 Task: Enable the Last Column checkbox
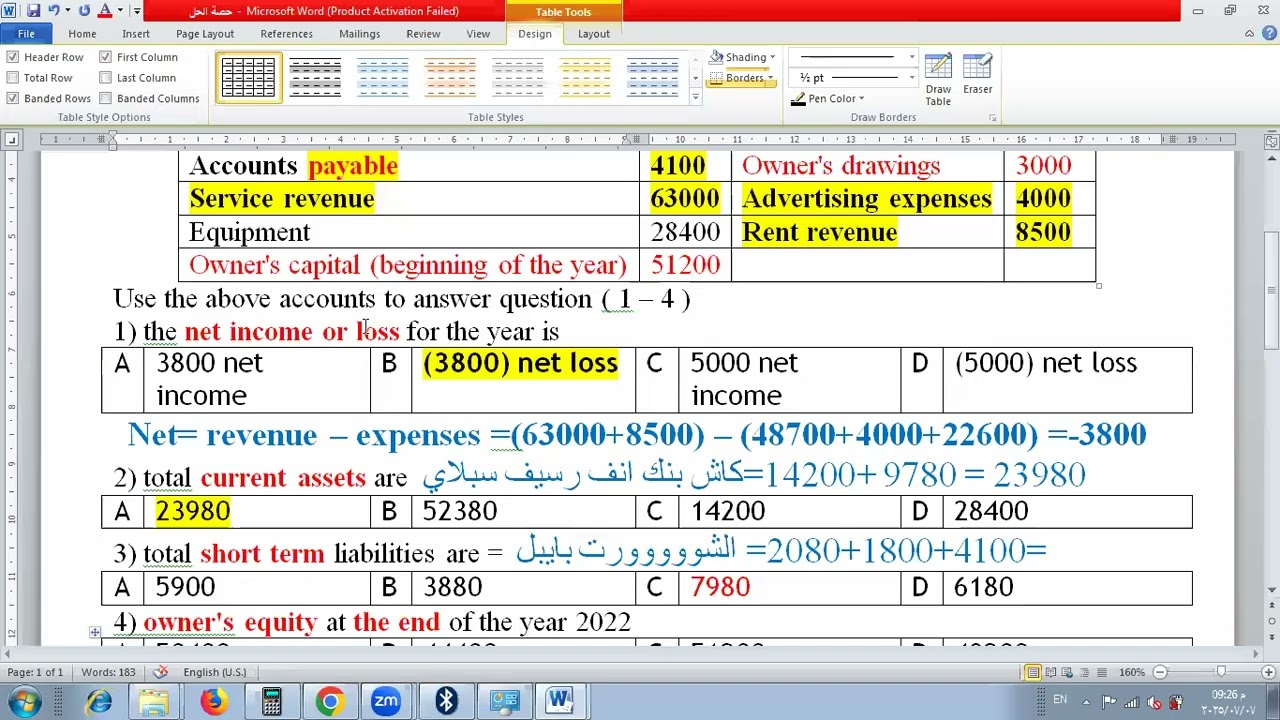[x=105, y=78]
